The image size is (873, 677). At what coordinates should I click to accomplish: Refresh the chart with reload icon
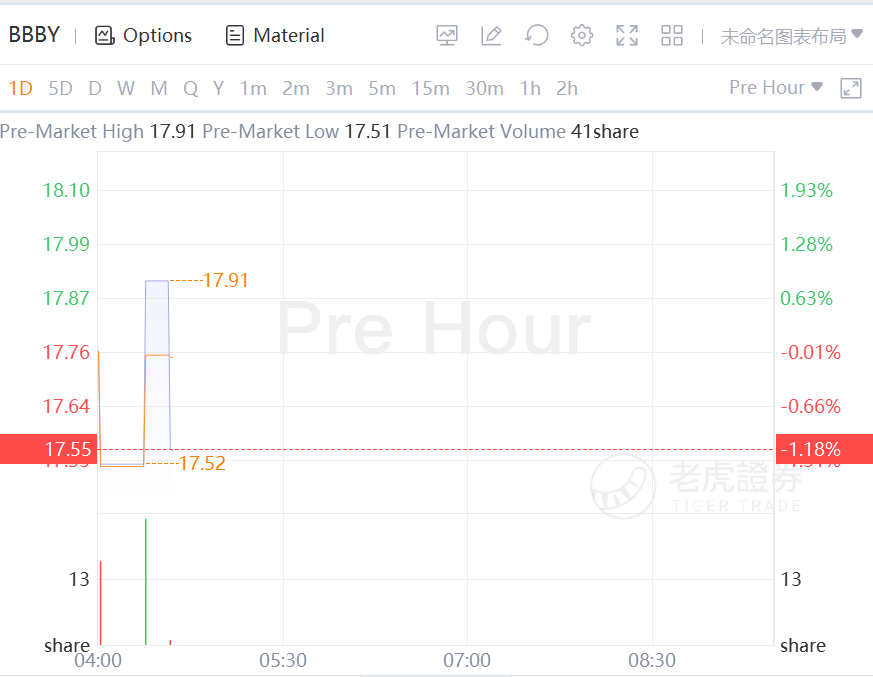(537, 36)
